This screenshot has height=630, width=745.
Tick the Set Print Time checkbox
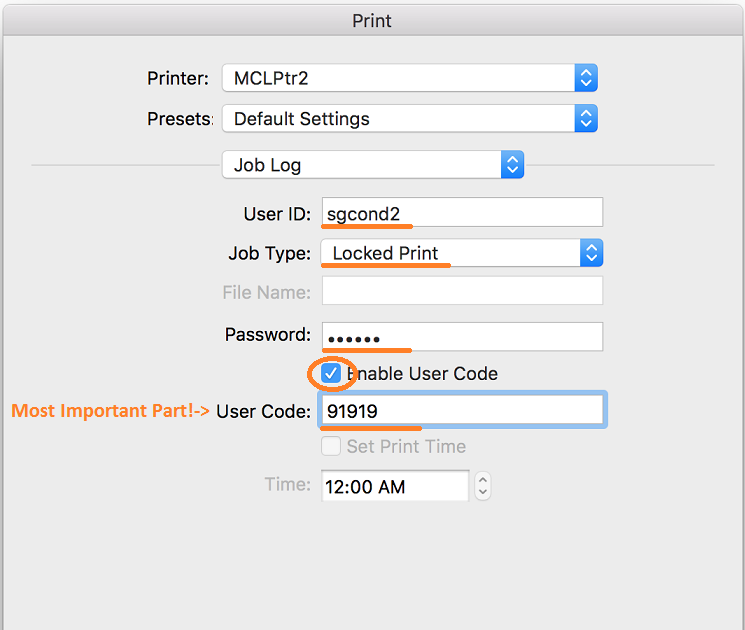(331, 446)
